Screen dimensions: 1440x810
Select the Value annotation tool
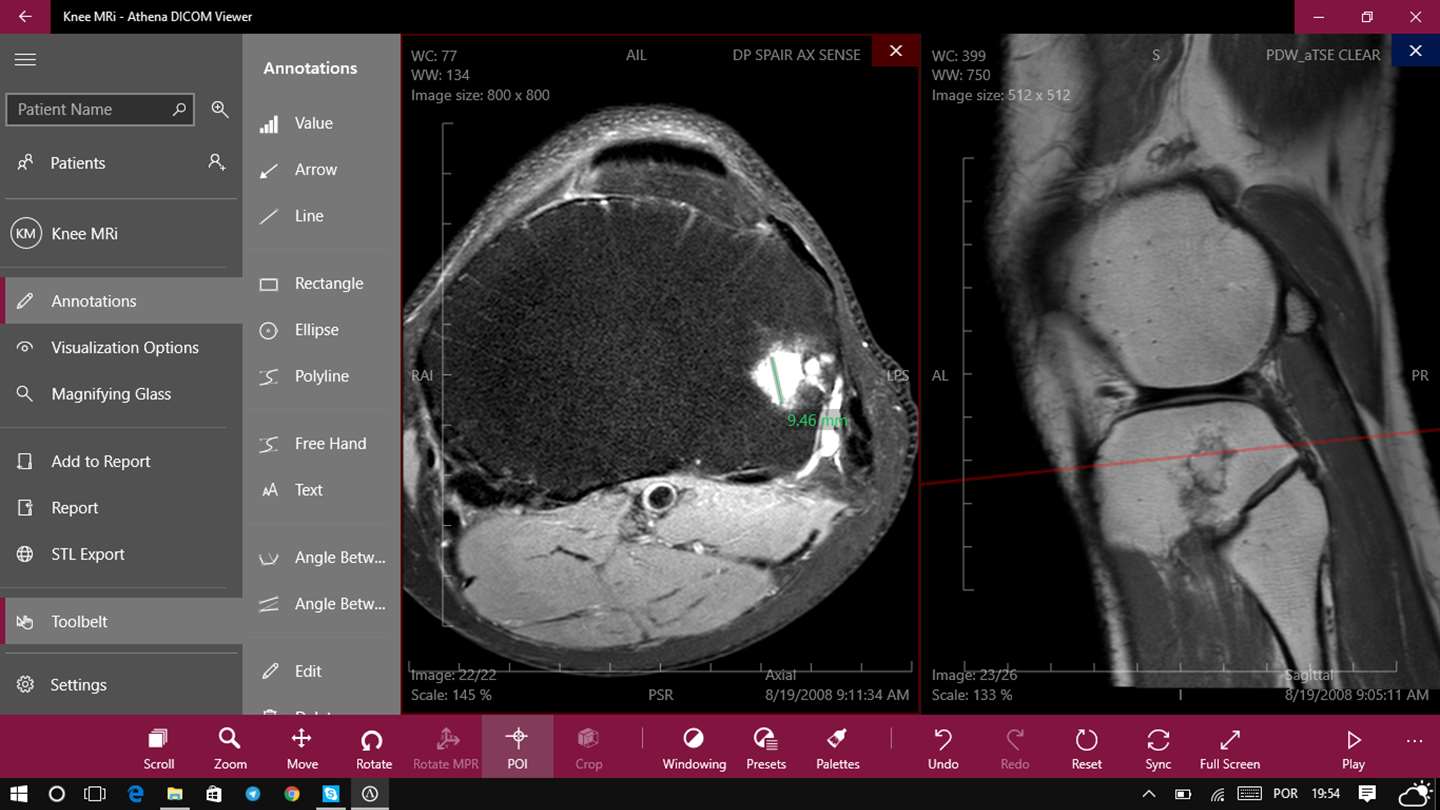(x=321, y=123)
